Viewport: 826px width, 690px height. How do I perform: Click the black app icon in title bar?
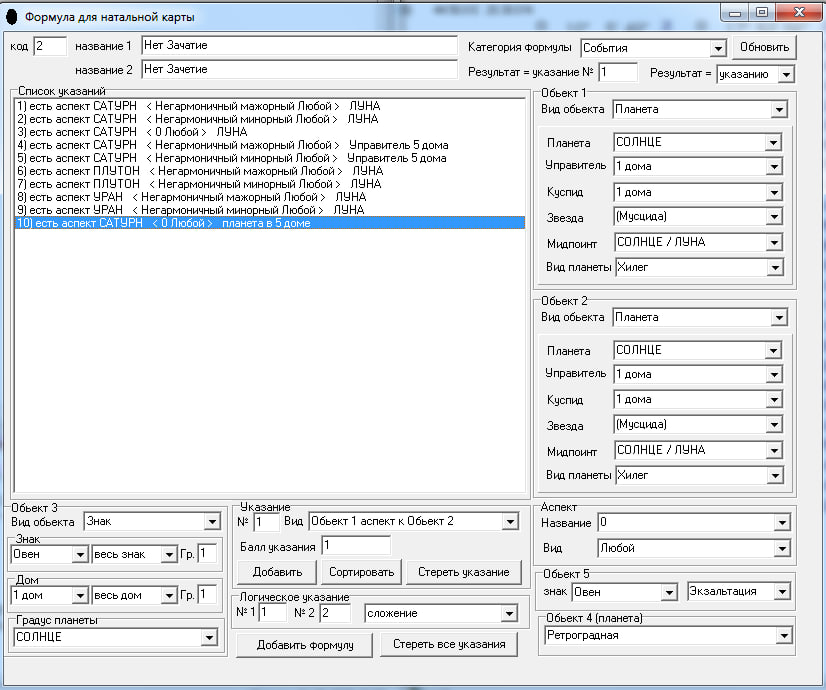(13, 17)
